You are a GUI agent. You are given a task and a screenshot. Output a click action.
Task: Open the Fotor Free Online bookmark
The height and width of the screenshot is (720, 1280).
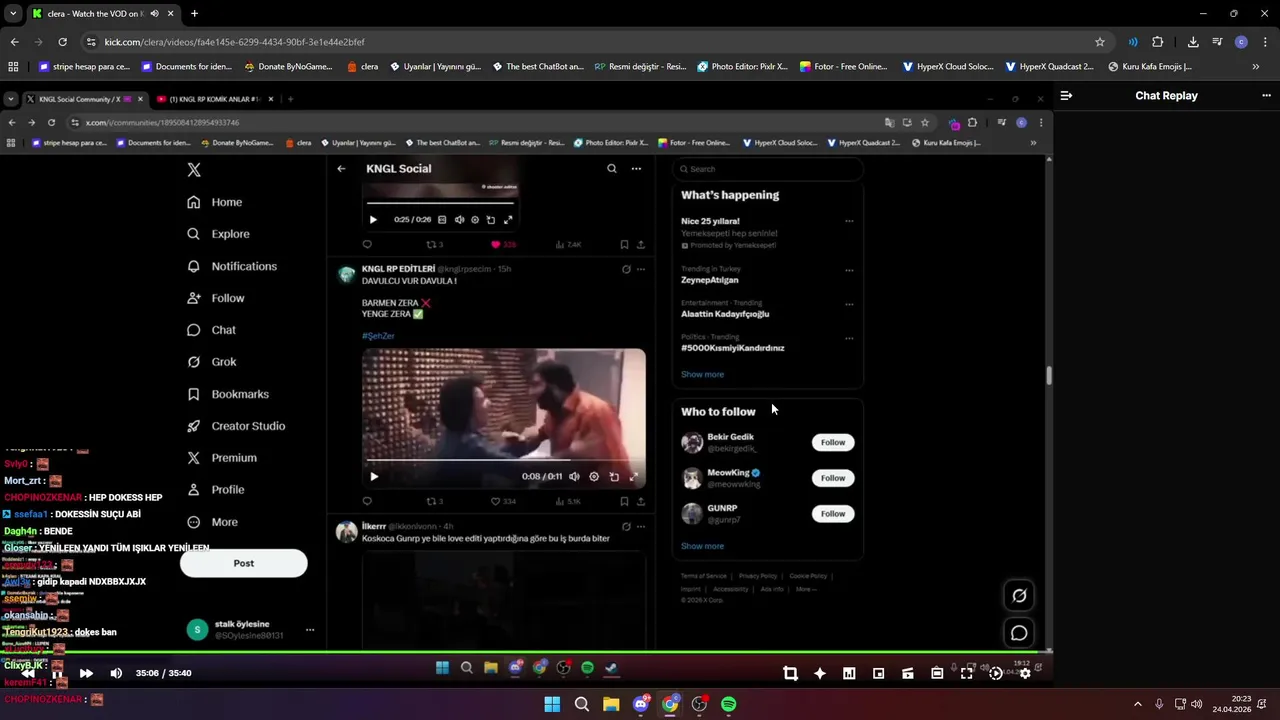(844, 67)
